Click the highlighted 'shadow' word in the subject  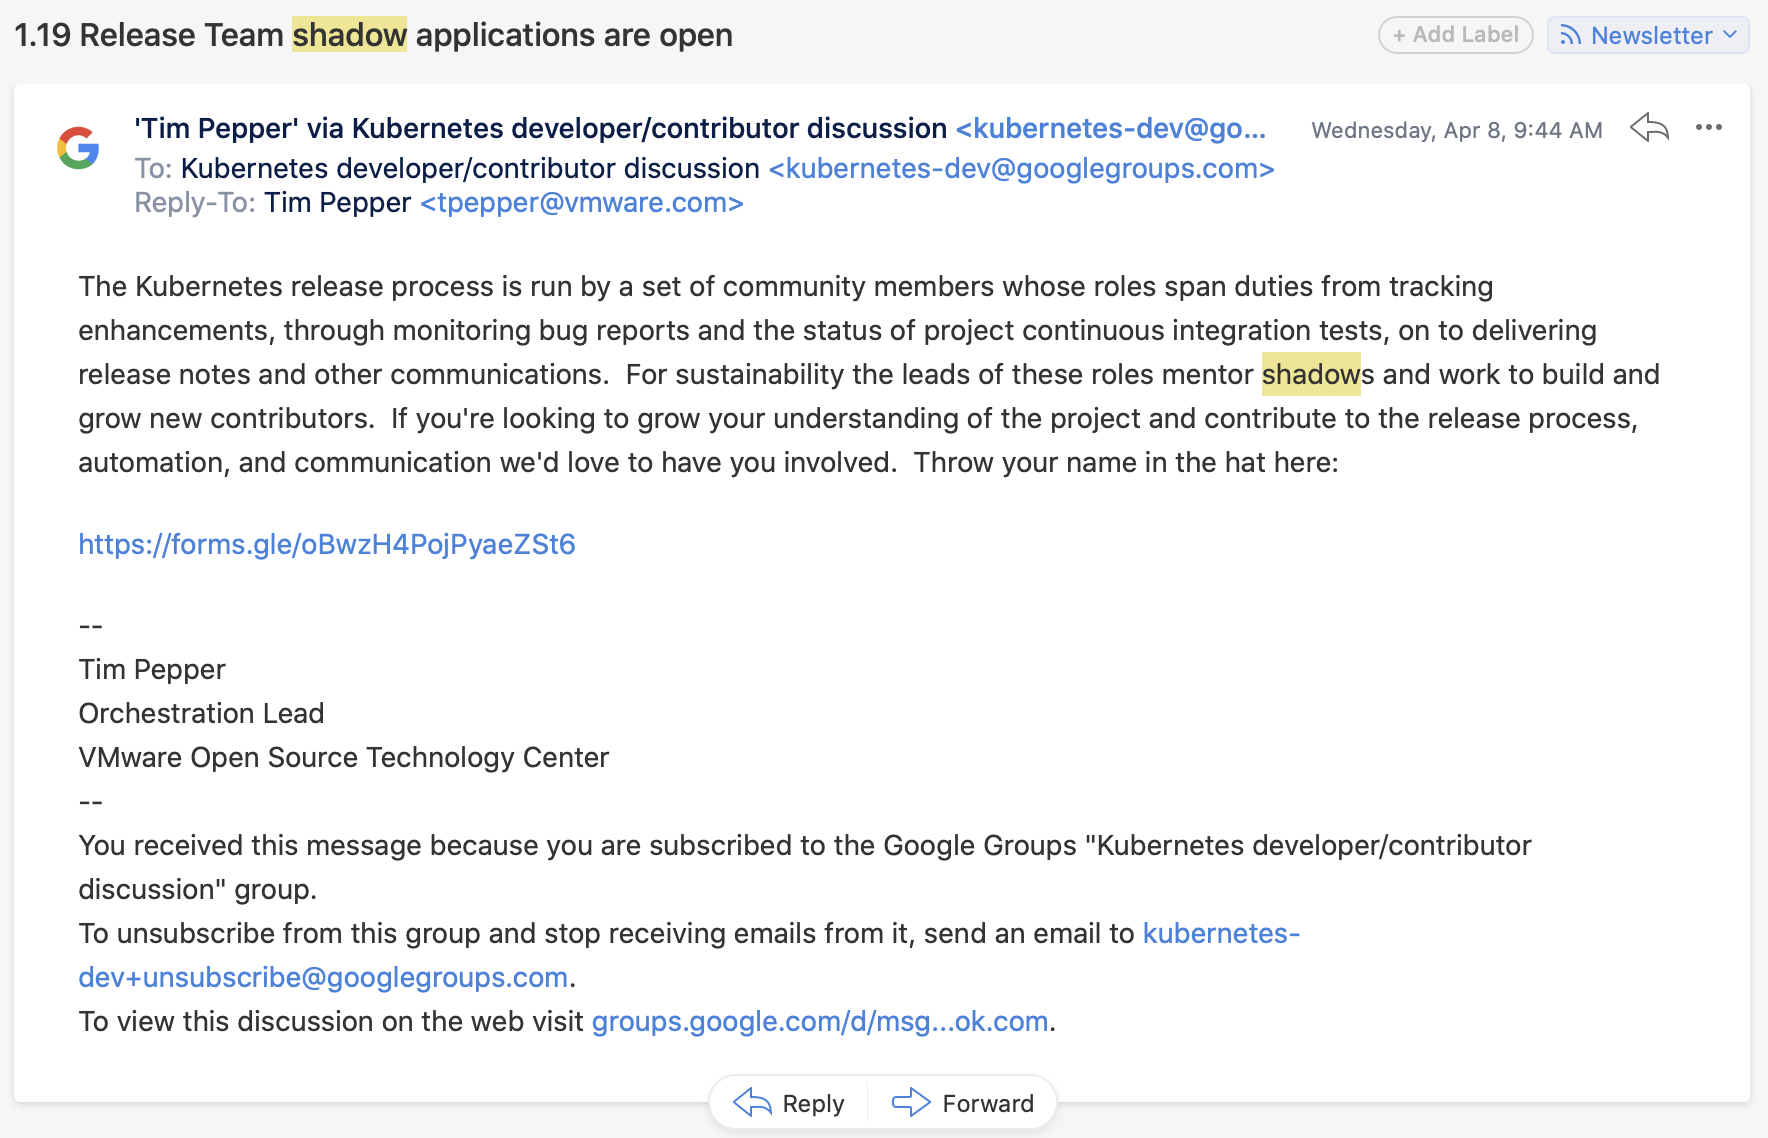tap(349, 35)
